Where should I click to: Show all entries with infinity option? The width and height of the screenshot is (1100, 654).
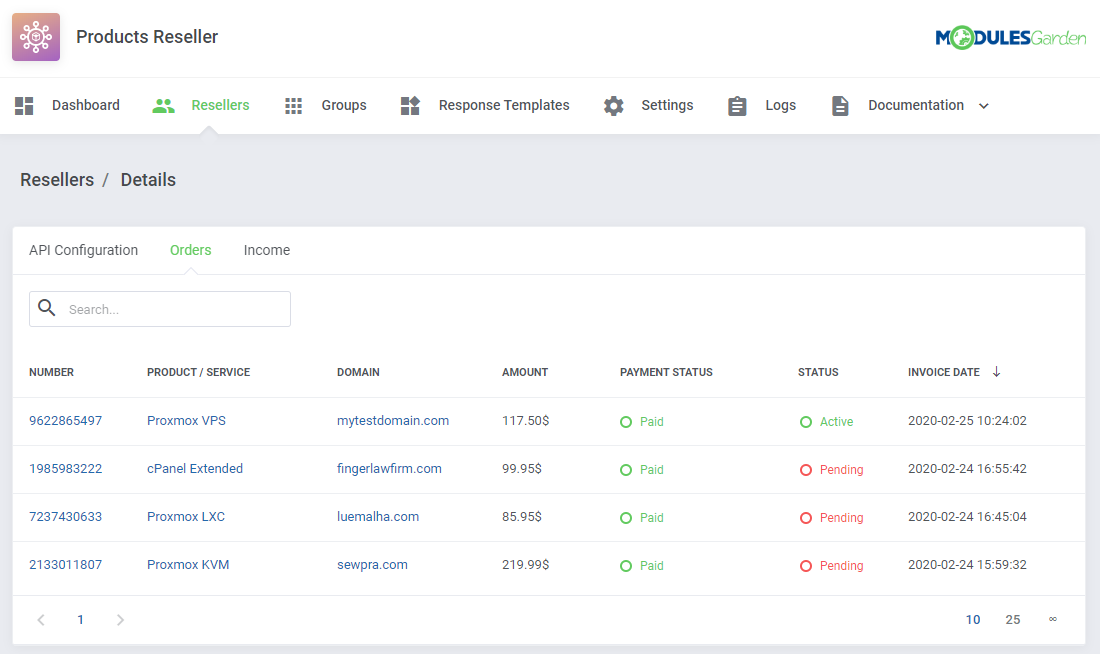pyautogui.click(x=1053, y=619)
